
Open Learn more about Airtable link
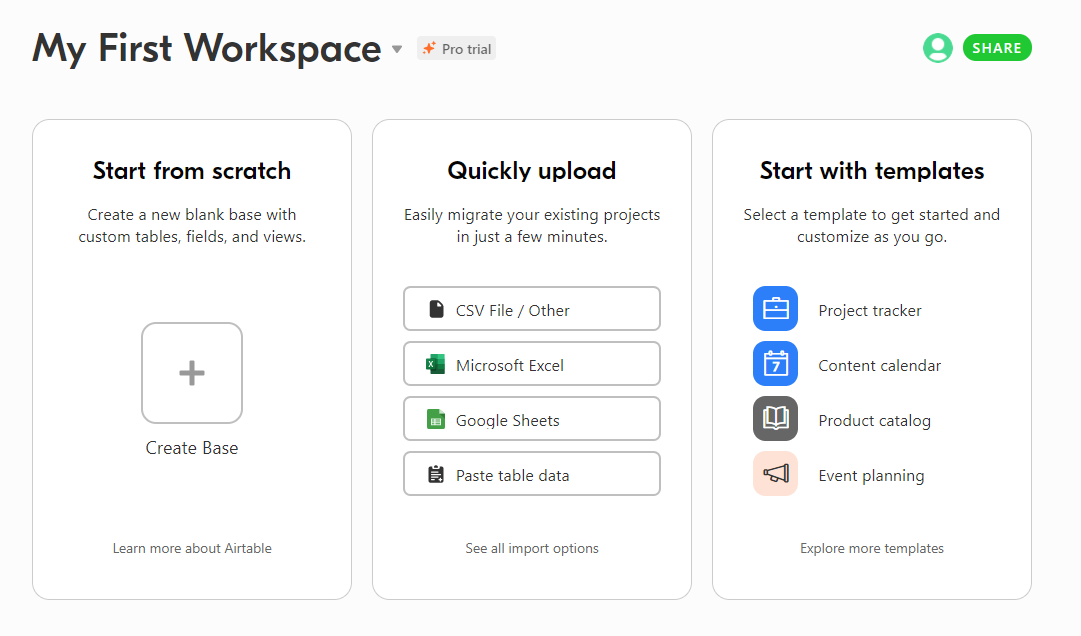(x=192, y=548)
